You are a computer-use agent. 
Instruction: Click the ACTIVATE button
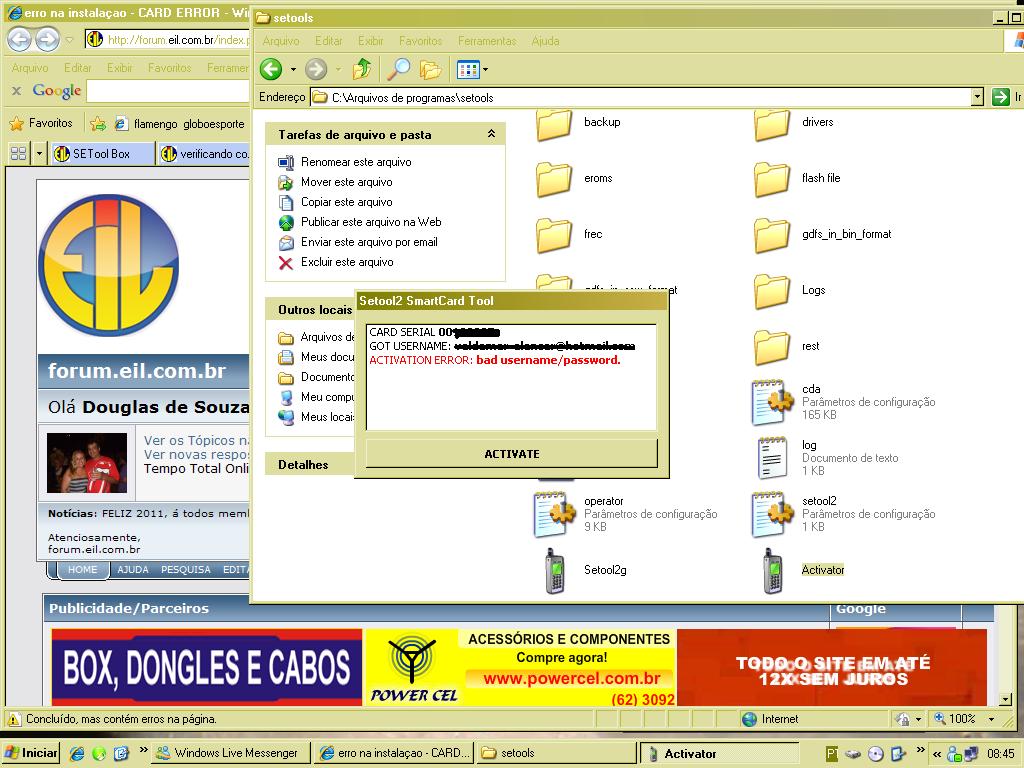pos(512,454)
